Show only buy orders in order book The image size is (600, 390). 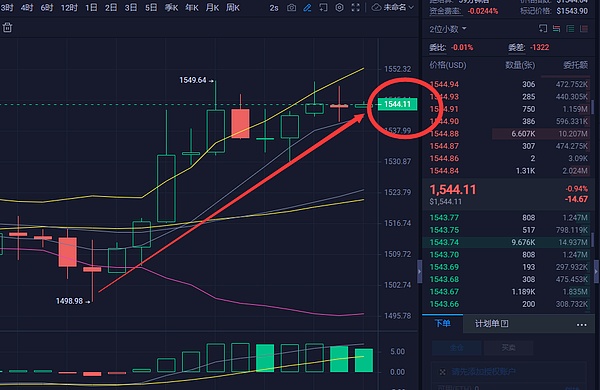click(570, 28)
